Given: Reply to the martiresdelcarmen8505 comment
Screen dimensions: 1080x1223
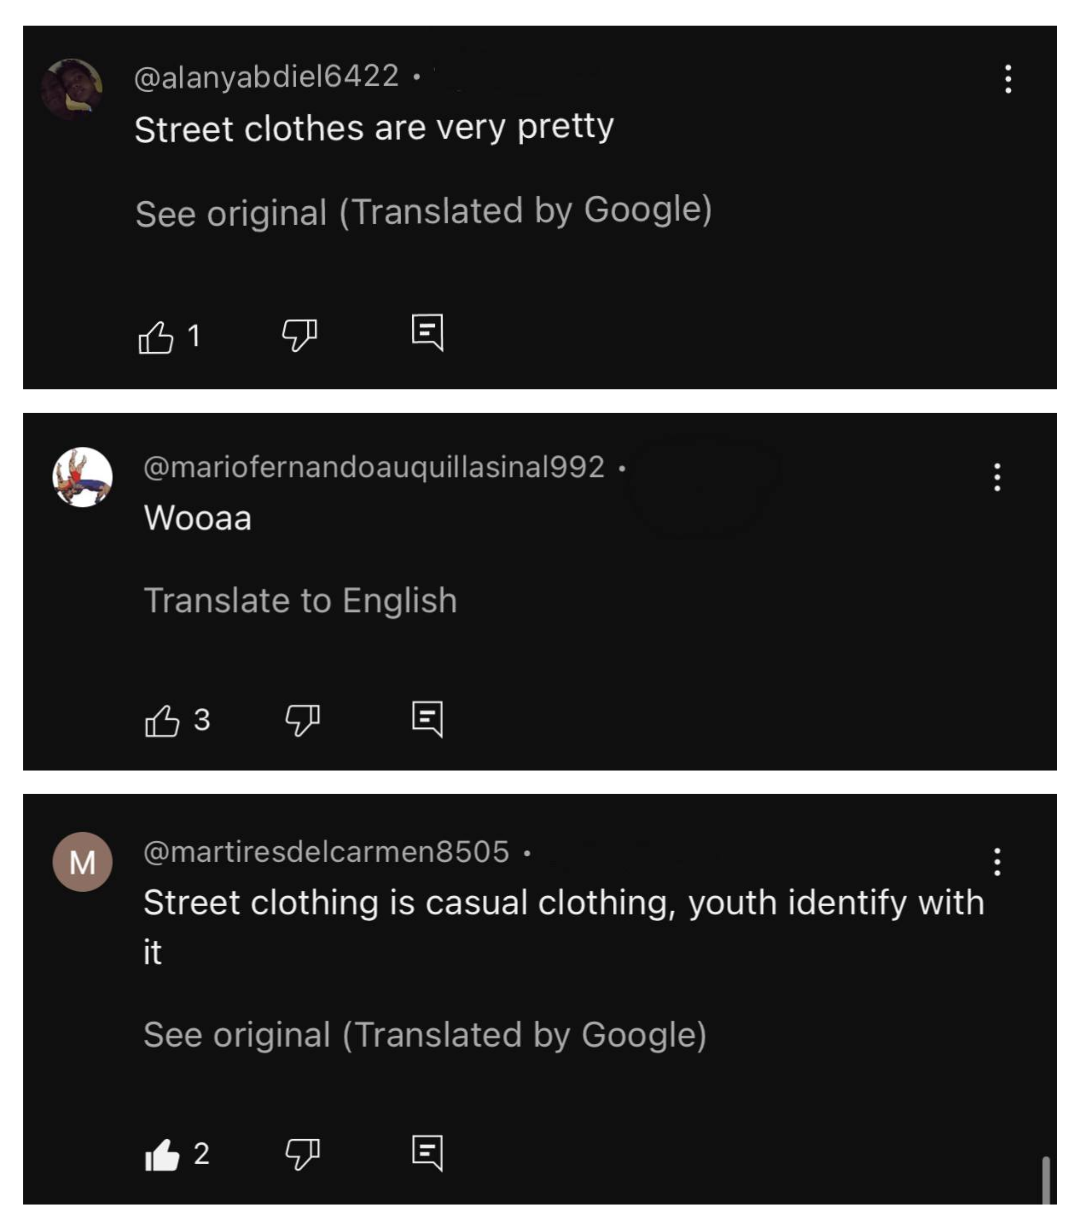Looking at the screenshot, I should [427, 1153].
